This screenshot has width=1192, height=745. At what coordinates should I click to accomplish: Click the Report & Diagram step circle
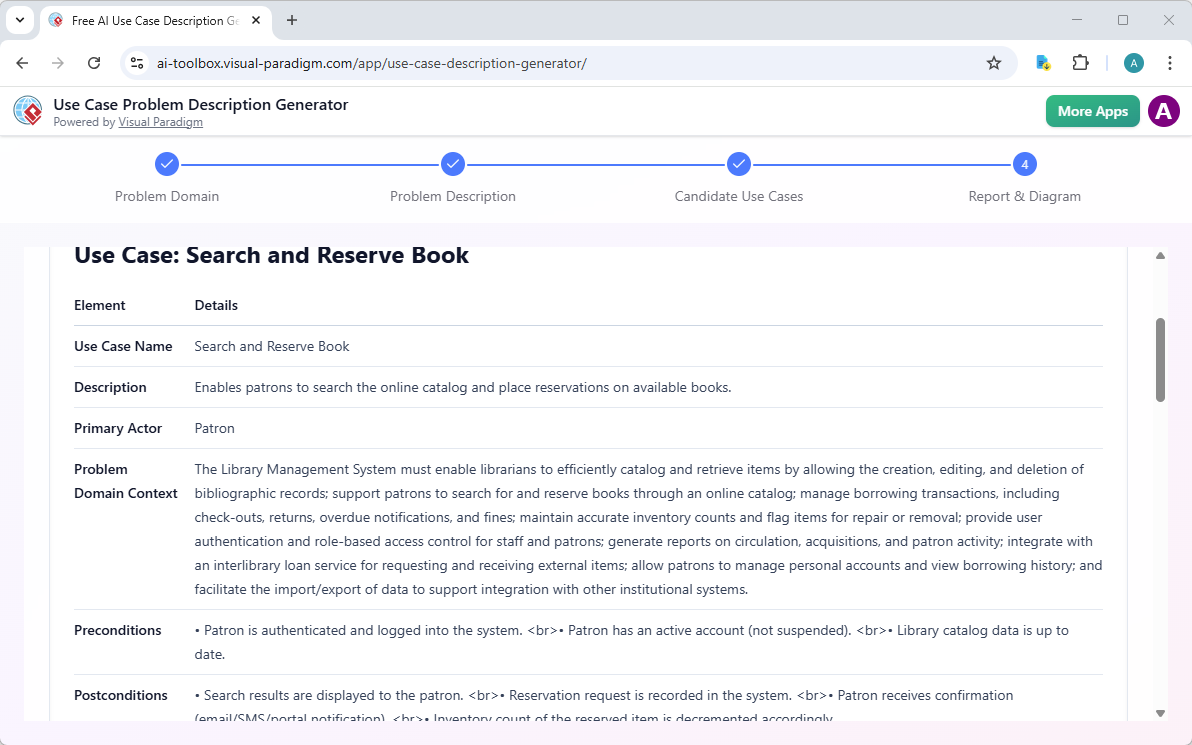coord(1025,163)
